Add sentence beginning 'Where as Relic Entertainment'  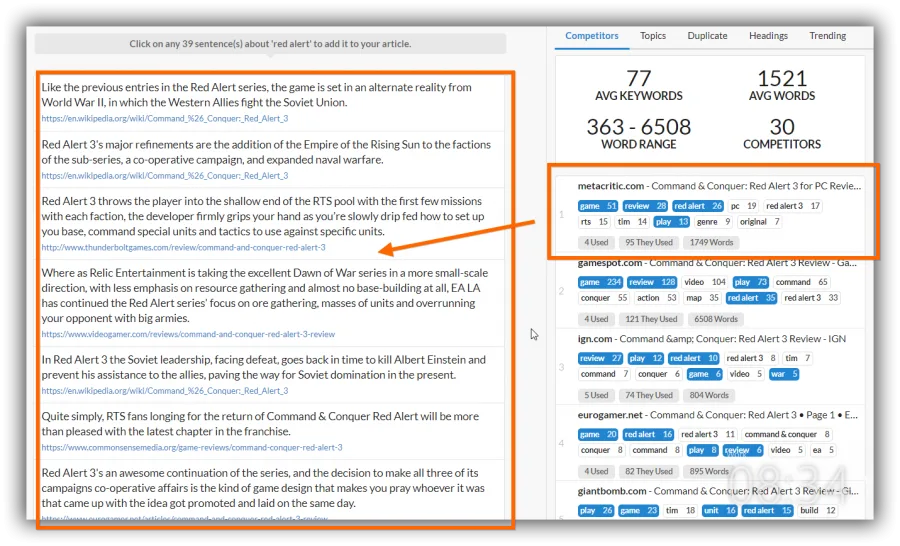pyautogui.click(x=265, y=295)
